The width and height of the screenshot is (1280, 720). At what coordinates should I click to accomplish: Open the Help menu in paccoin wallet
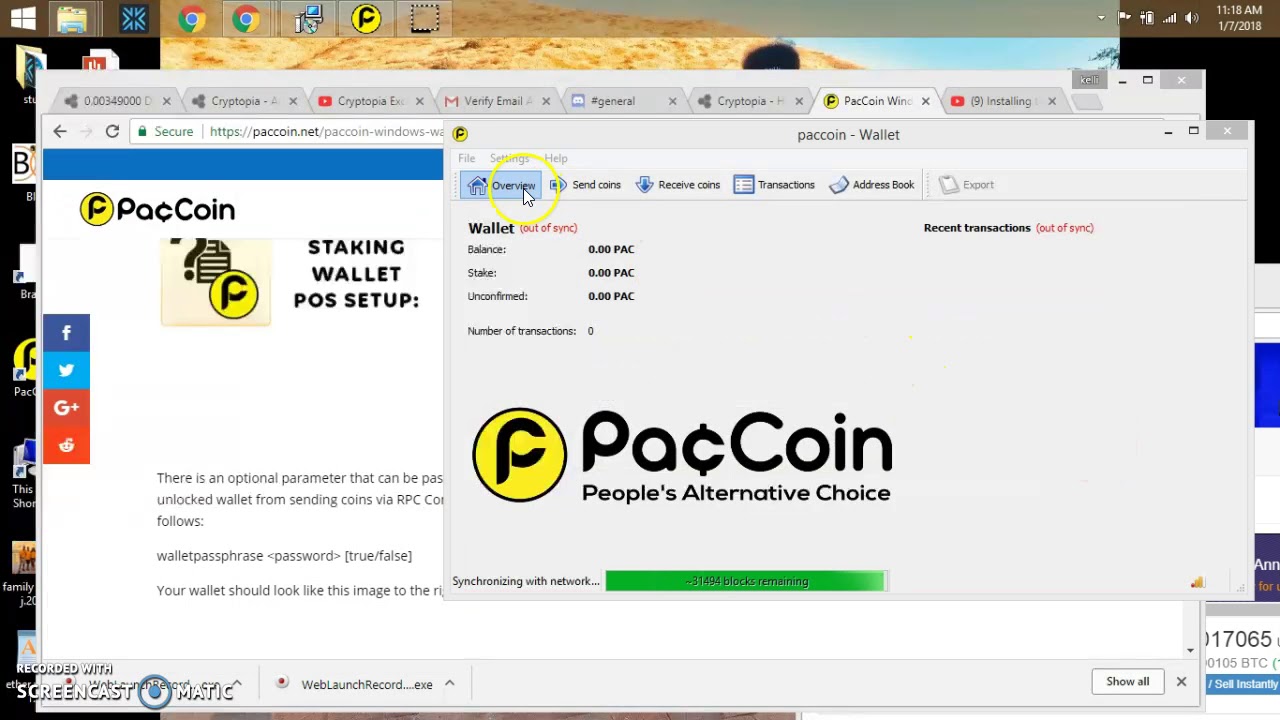[556, 158]
